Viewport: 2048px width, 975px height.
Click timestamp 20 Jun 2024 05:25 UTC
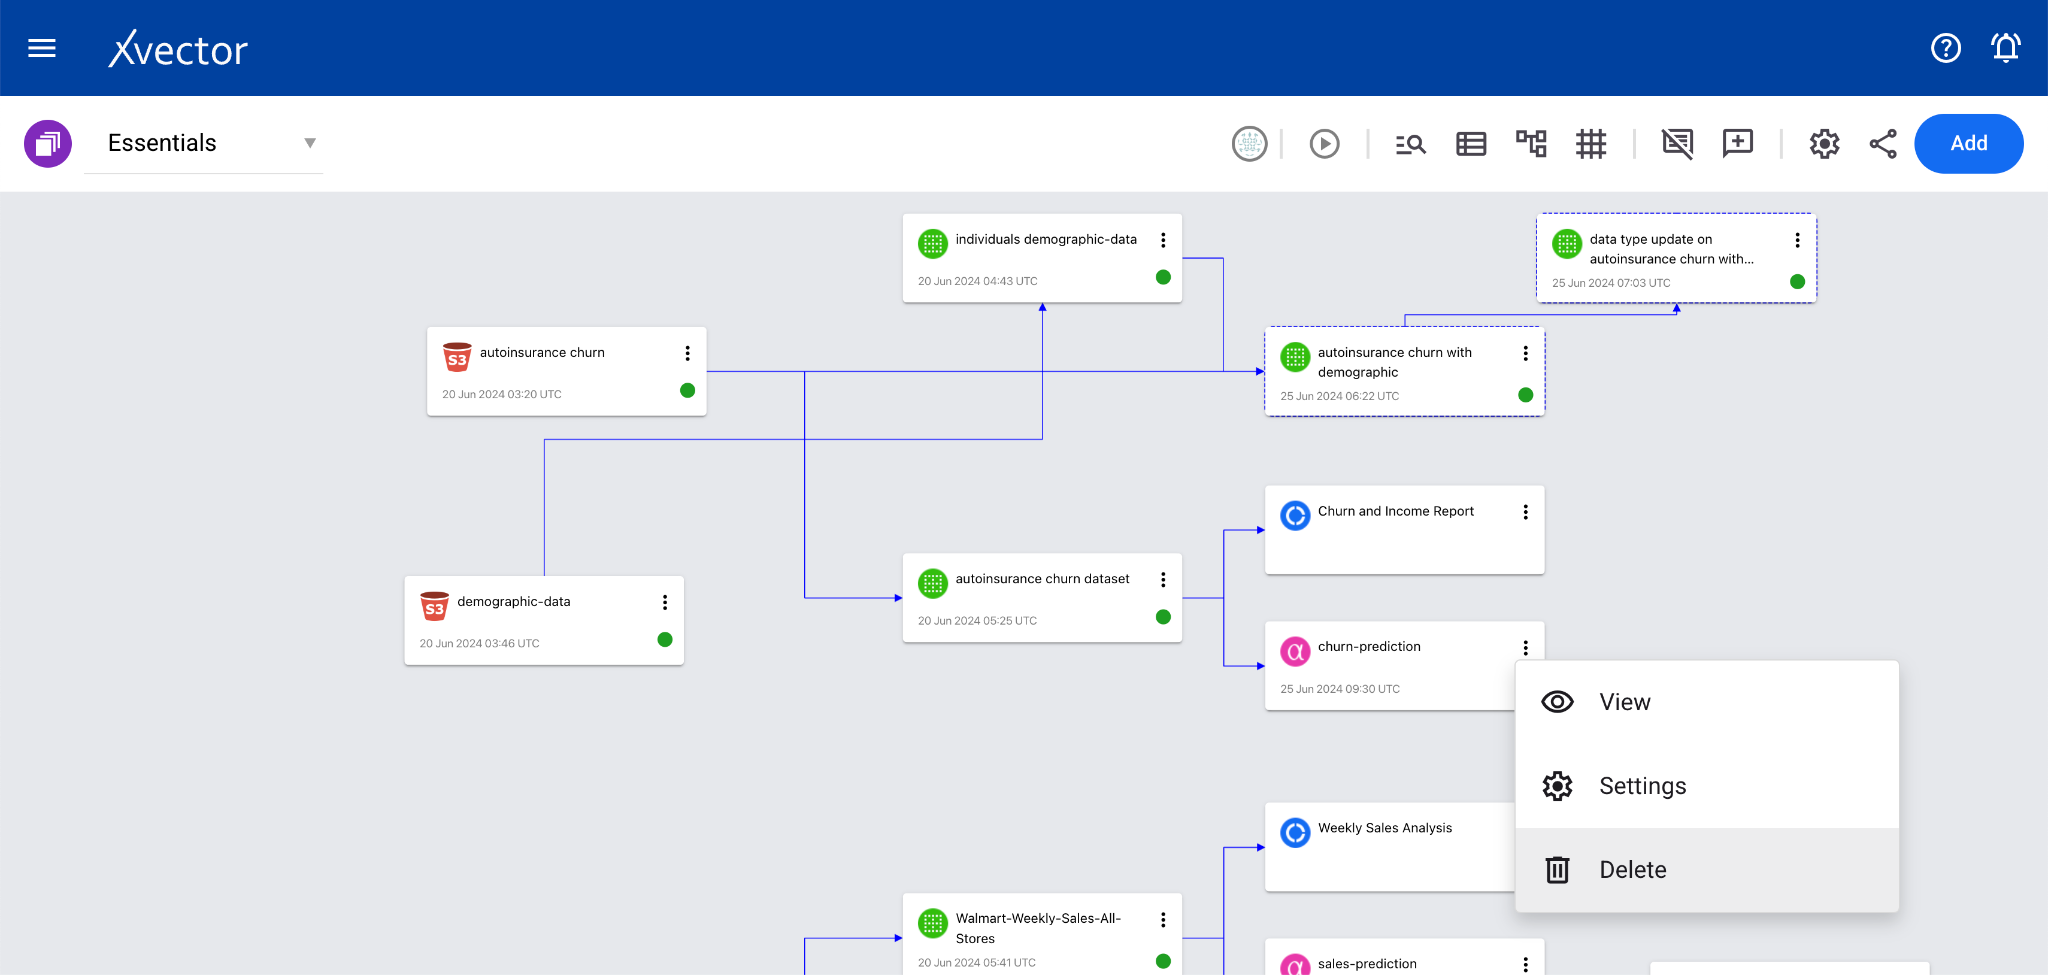(x=977, y=621)
